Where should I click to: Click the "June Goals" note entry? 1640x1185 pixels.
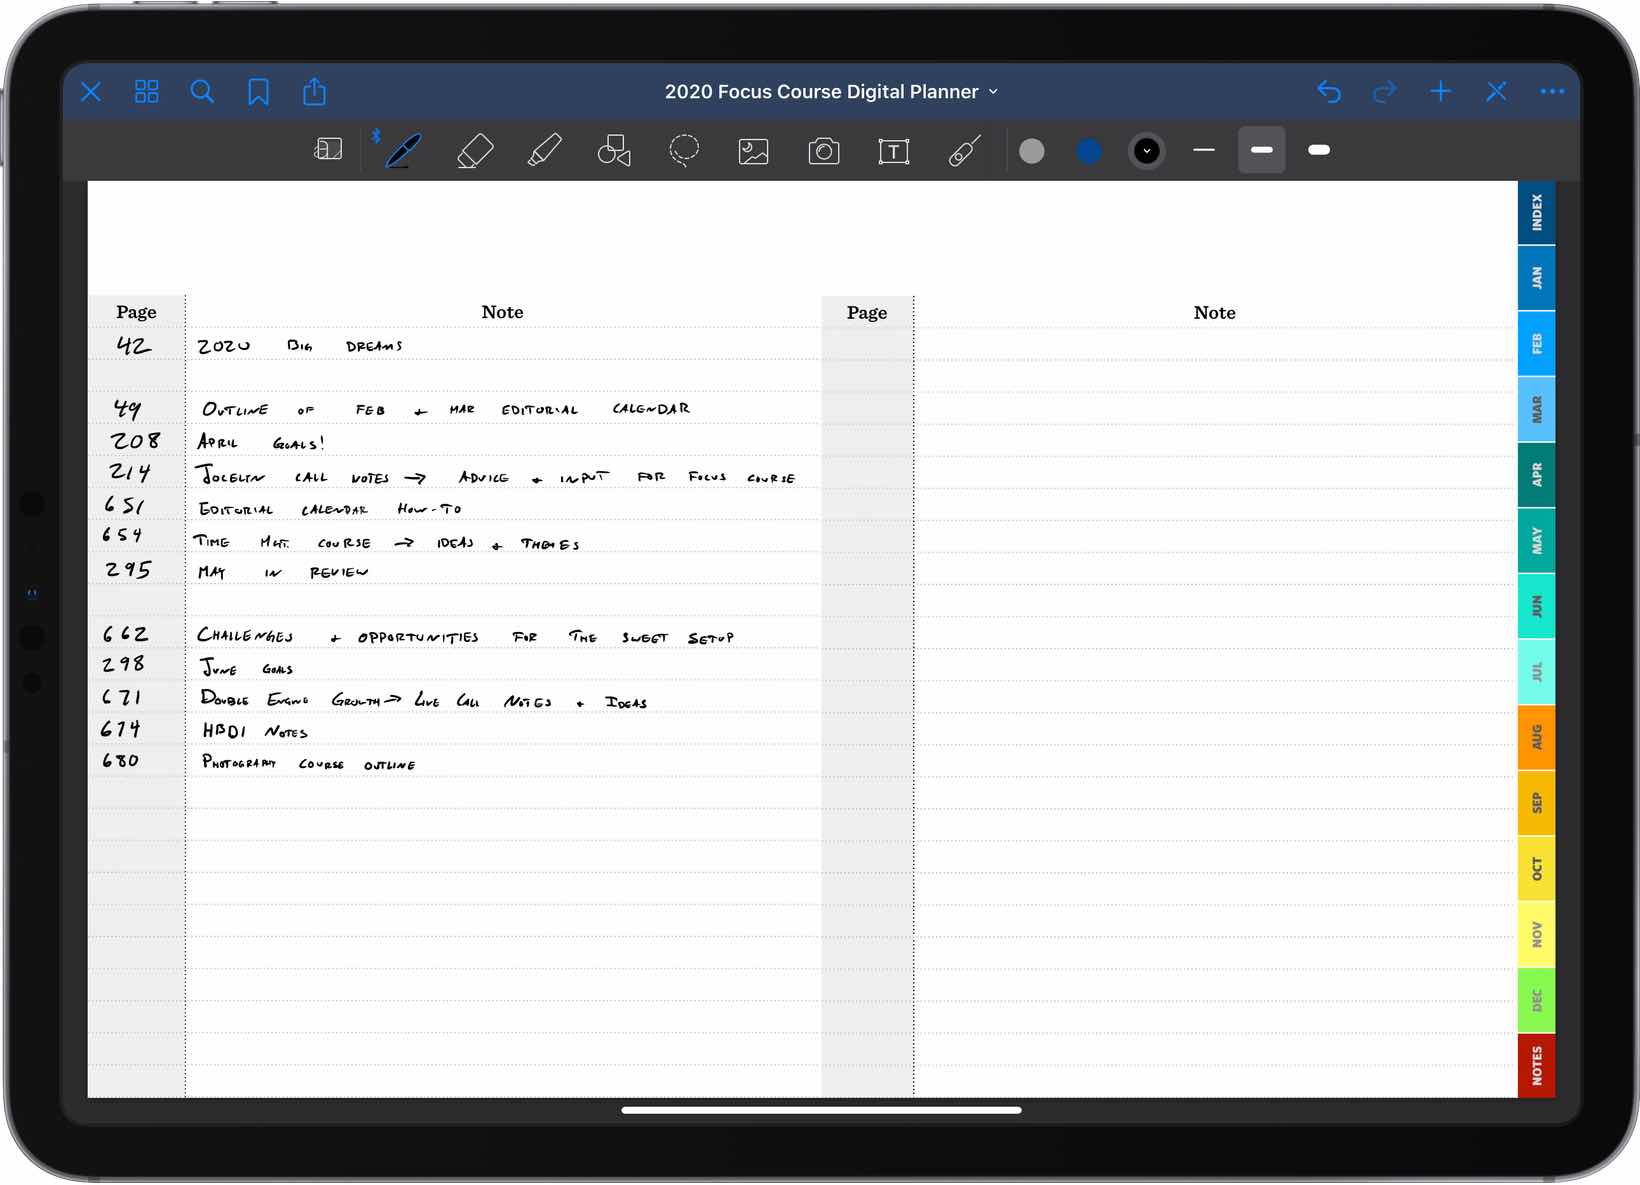(246, 667)
